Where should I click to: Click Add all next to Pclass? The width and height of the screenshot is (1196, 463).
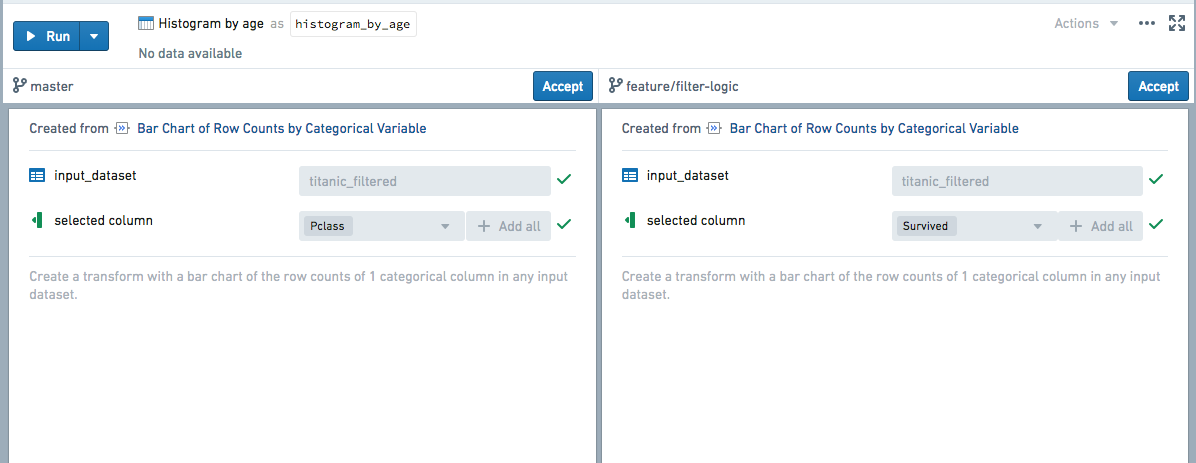pos(509,227)
